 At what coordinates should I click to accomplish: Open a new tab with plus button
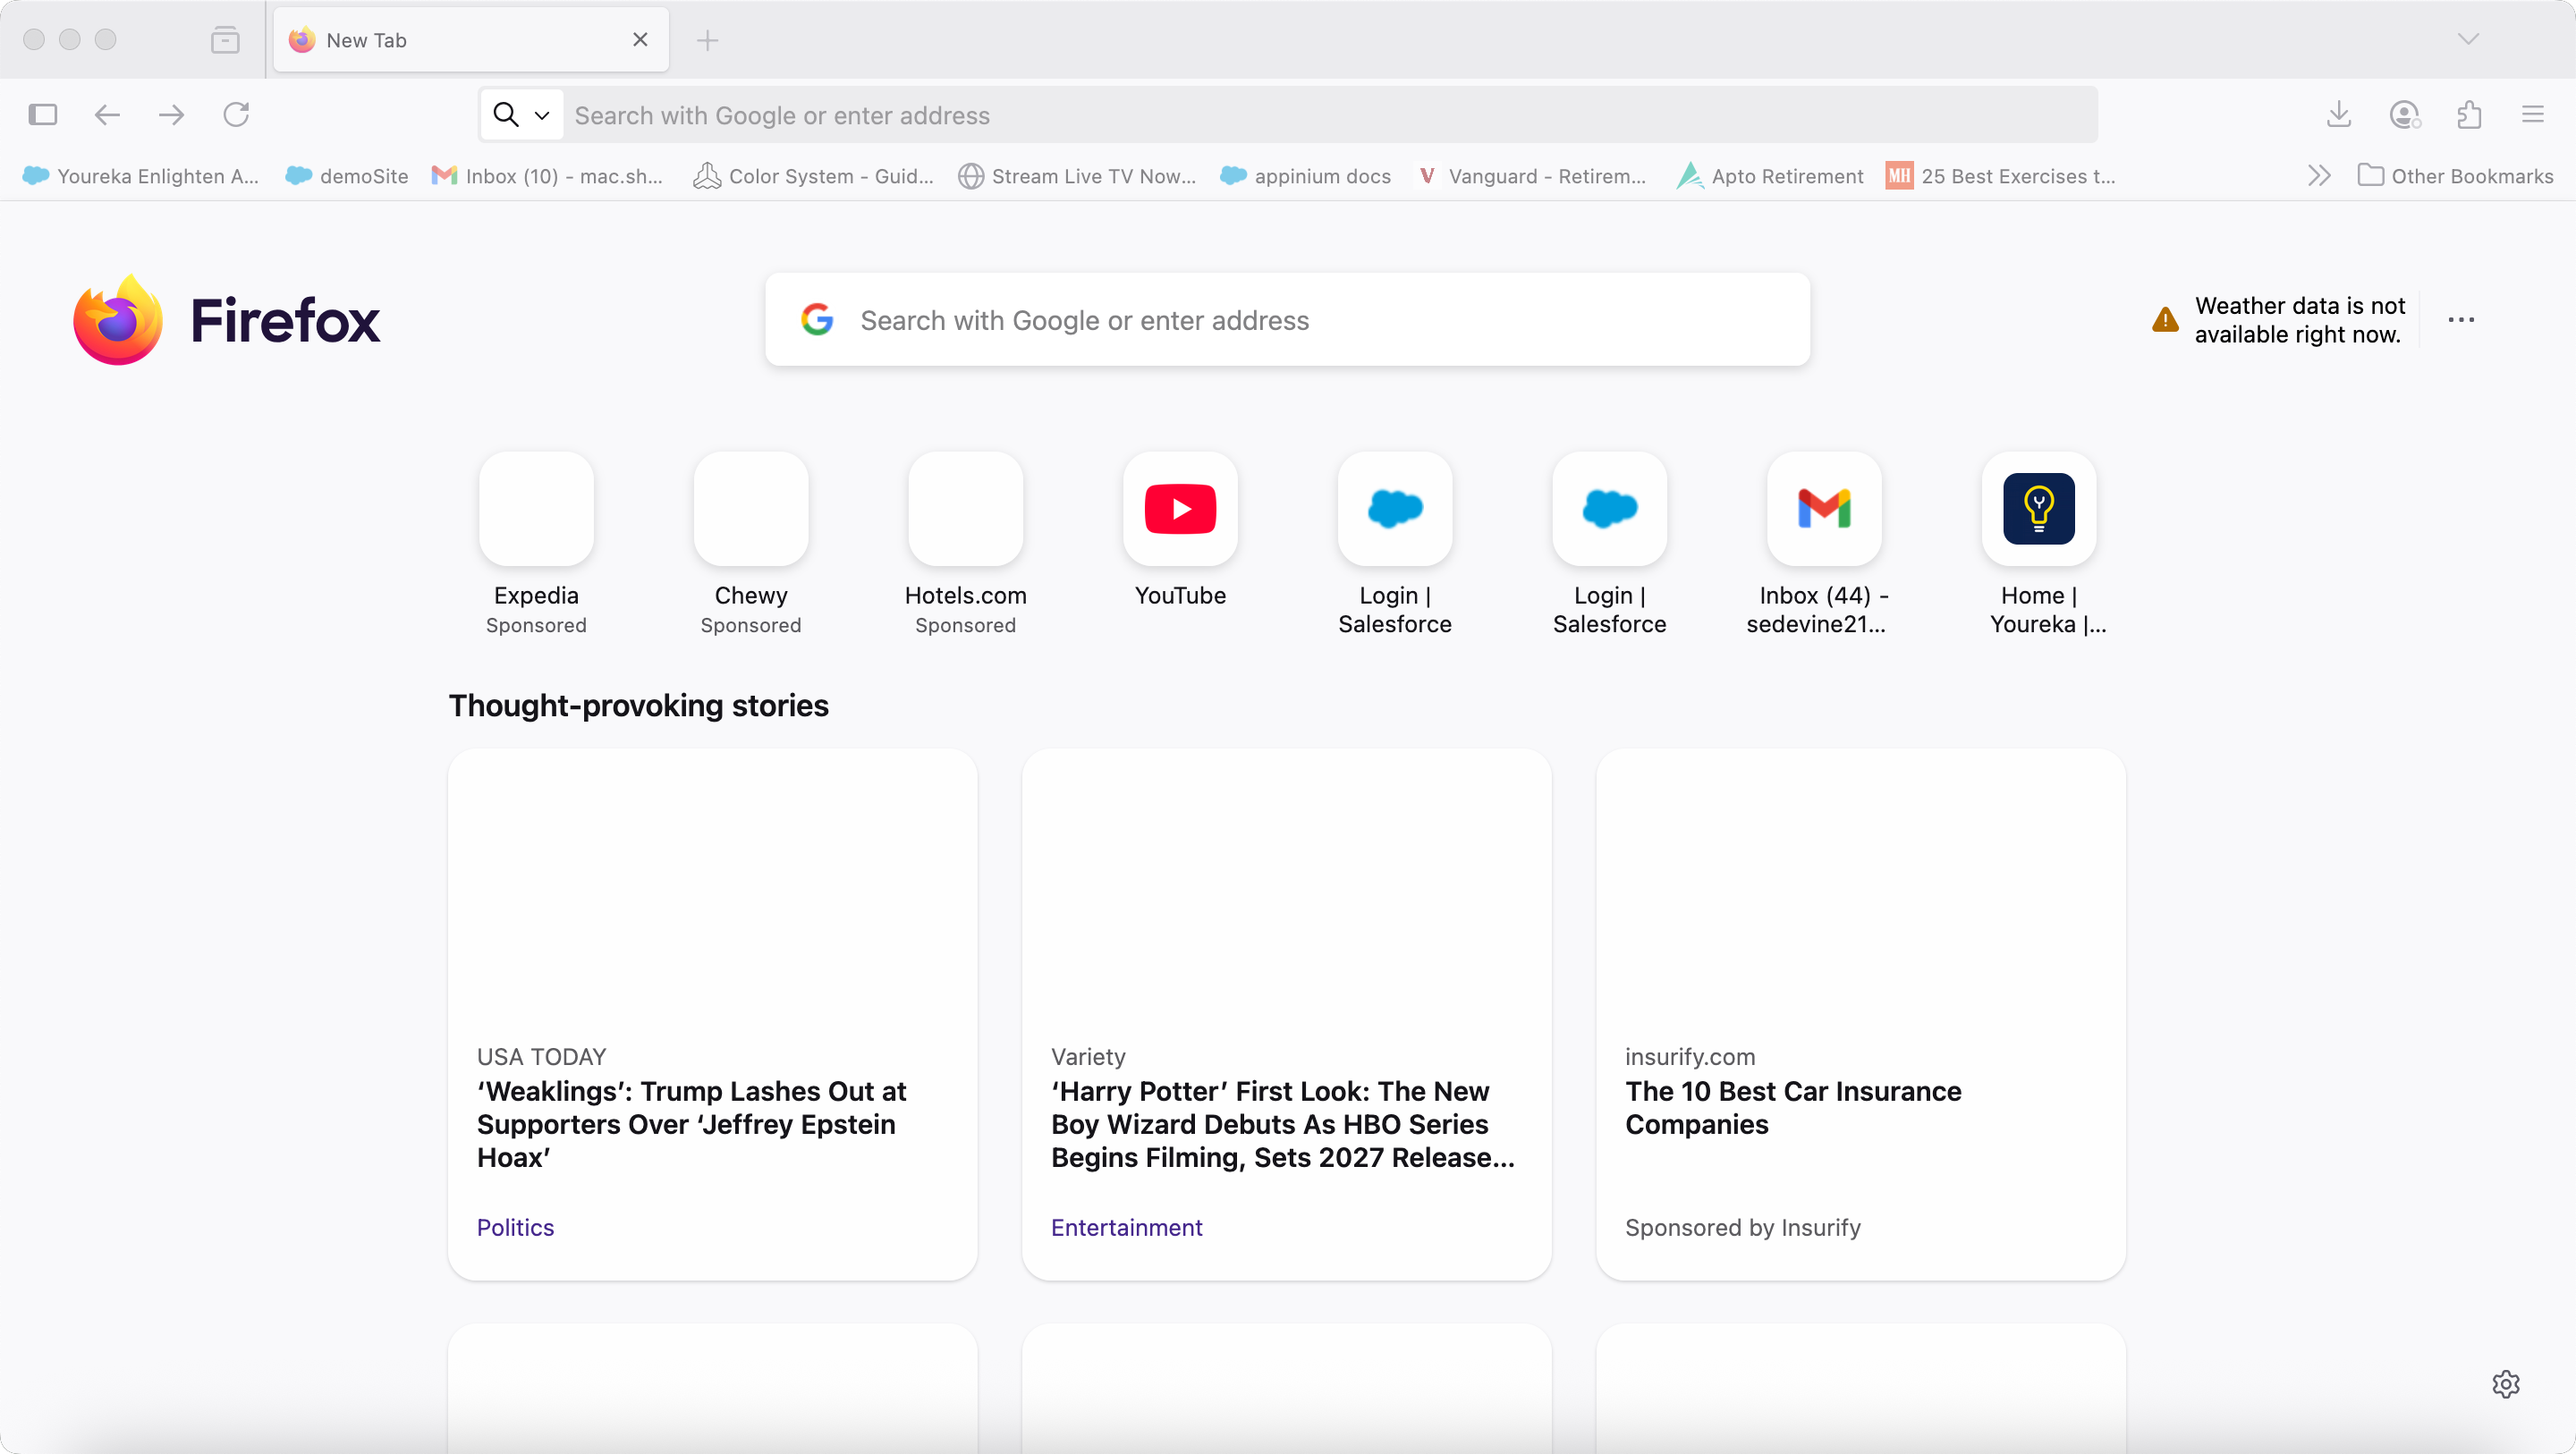(x=707, y=40)
